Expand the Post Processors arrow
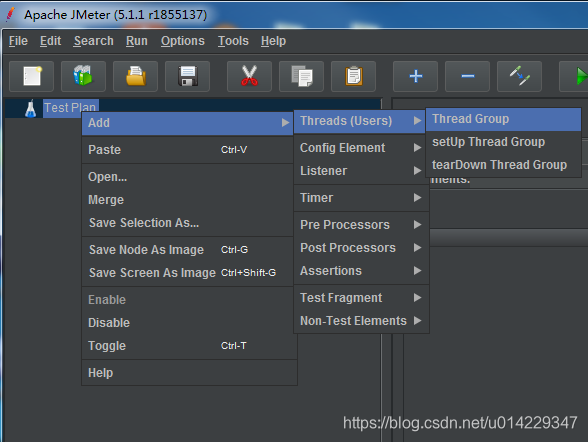This screenshot has width=588, height=442. click(417, 248)
